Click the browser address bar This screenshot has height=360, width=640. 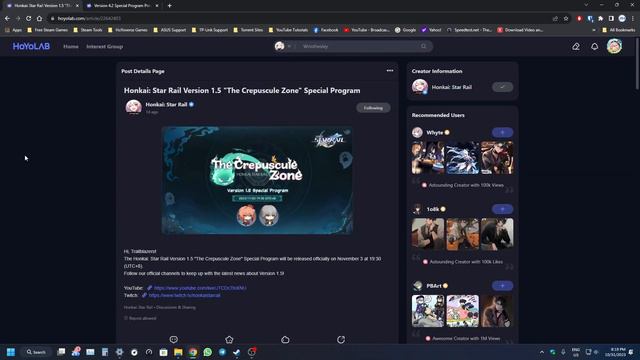(302, 18)
